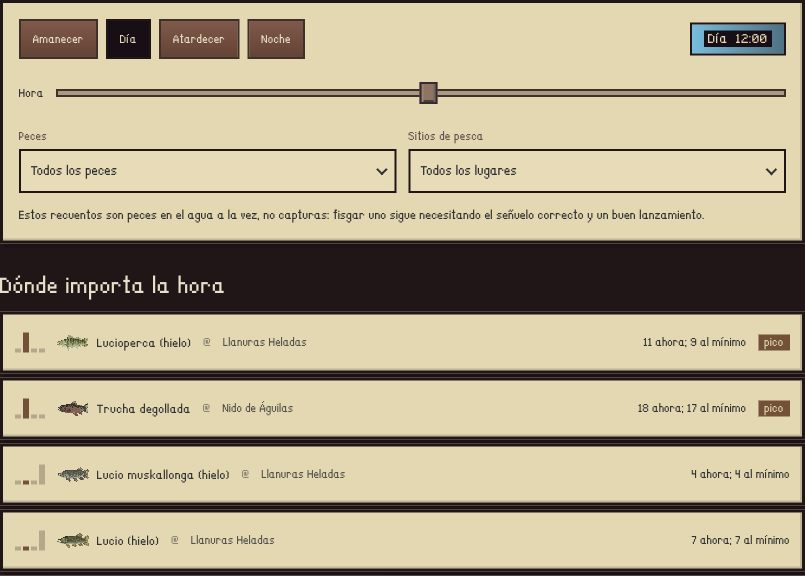Open the Todos los lugares dropdown
Viewport: 805px width, 576px height.
(x=597, y=171)
